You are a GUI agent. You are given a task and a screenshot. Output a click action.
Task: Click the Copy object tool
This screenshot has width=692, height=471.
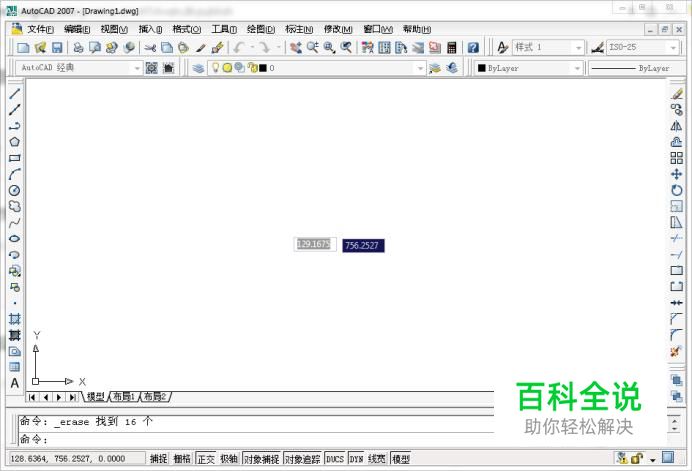pos(677,109)
